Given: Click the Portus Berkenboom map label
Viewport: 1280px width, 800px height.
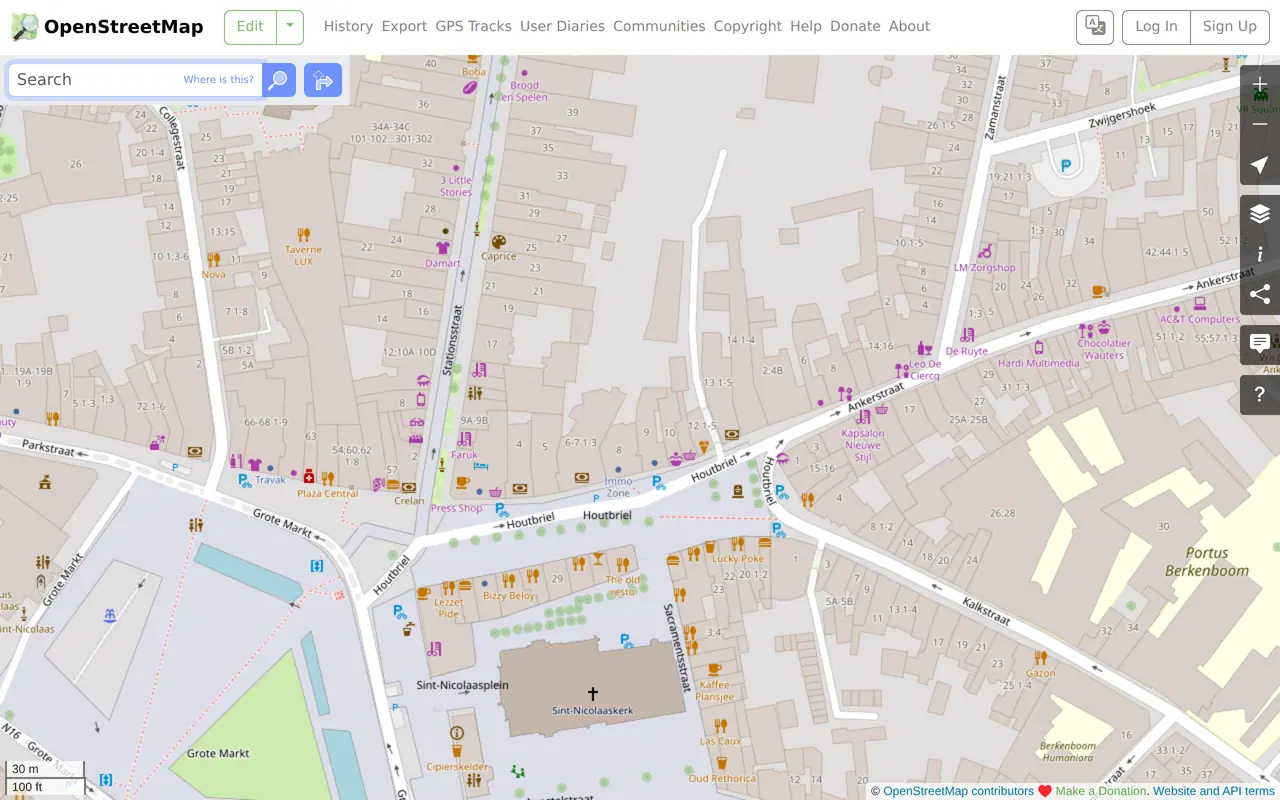Looking at the screenshot, I should coord(1207,562).
